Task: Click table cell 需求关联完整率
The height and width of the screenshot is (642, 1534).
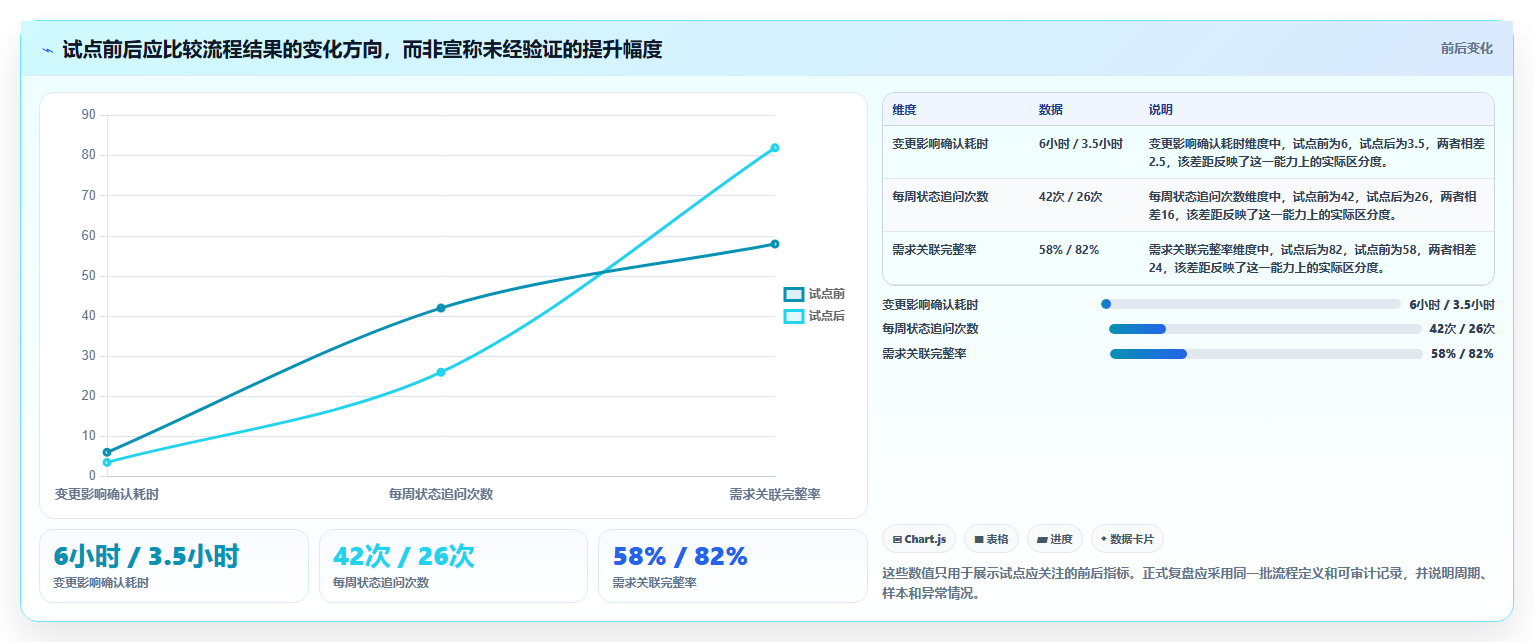Action: [934, 250]
